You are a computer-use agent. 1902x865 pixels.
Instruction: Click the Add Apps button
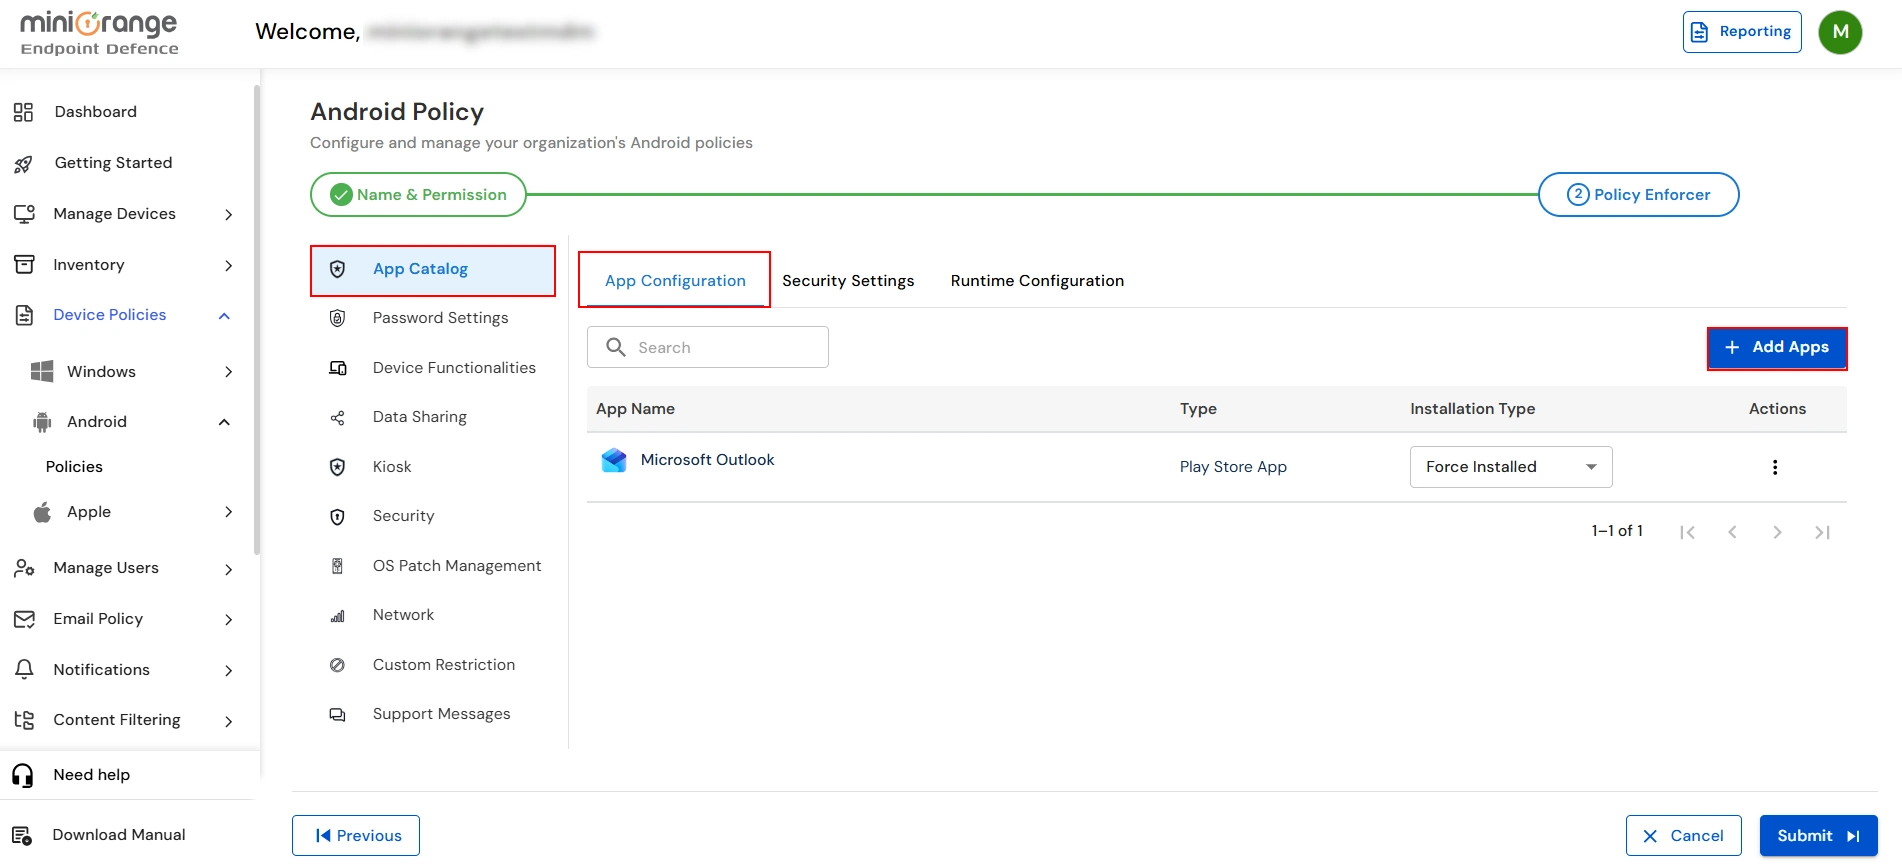(1776, 348)
